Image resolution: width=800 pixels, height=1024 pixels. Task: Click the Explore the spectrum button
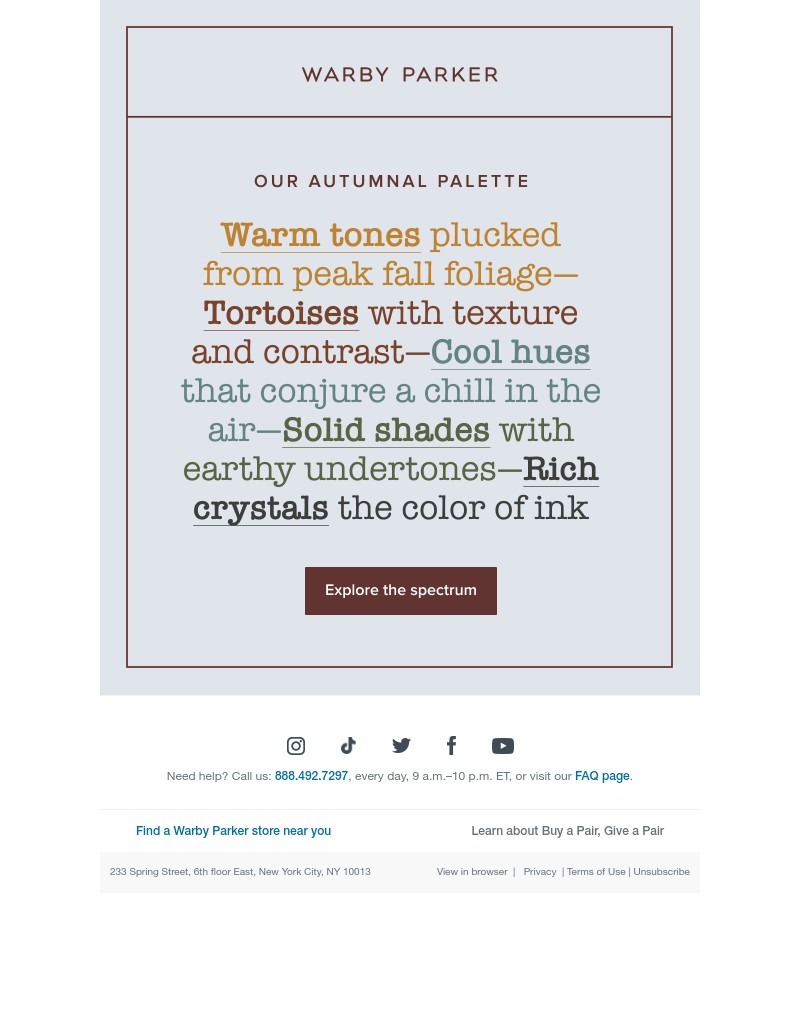(401, 590)
